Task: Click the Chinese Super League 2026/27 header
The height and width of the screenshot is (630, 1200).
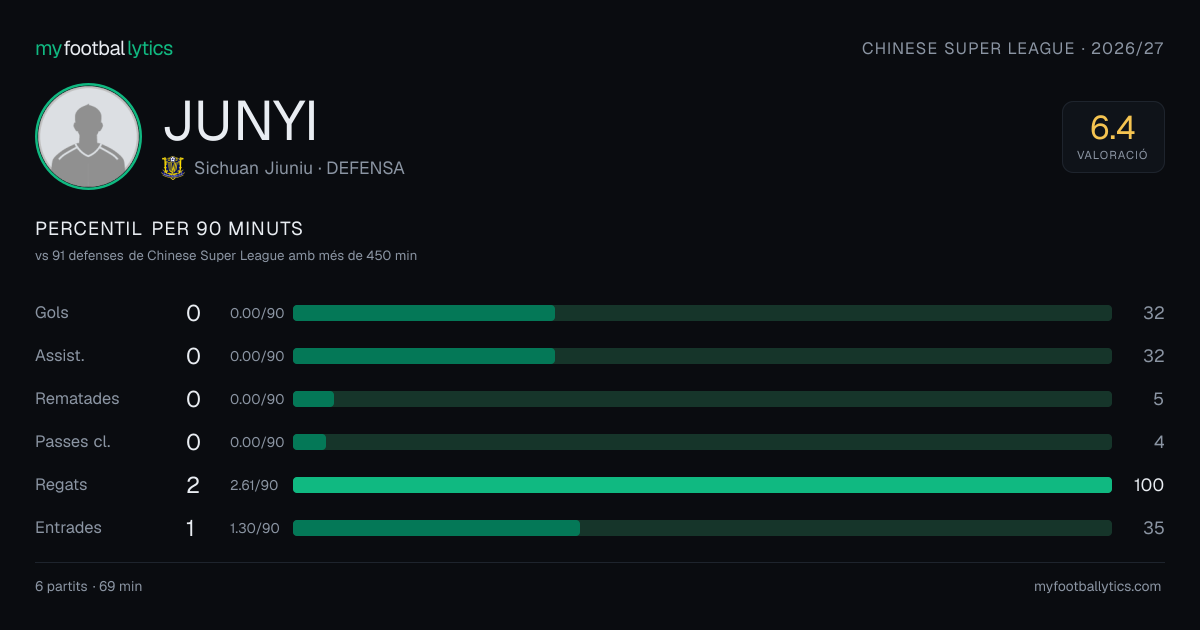Action: click(x=1013, y=48)
